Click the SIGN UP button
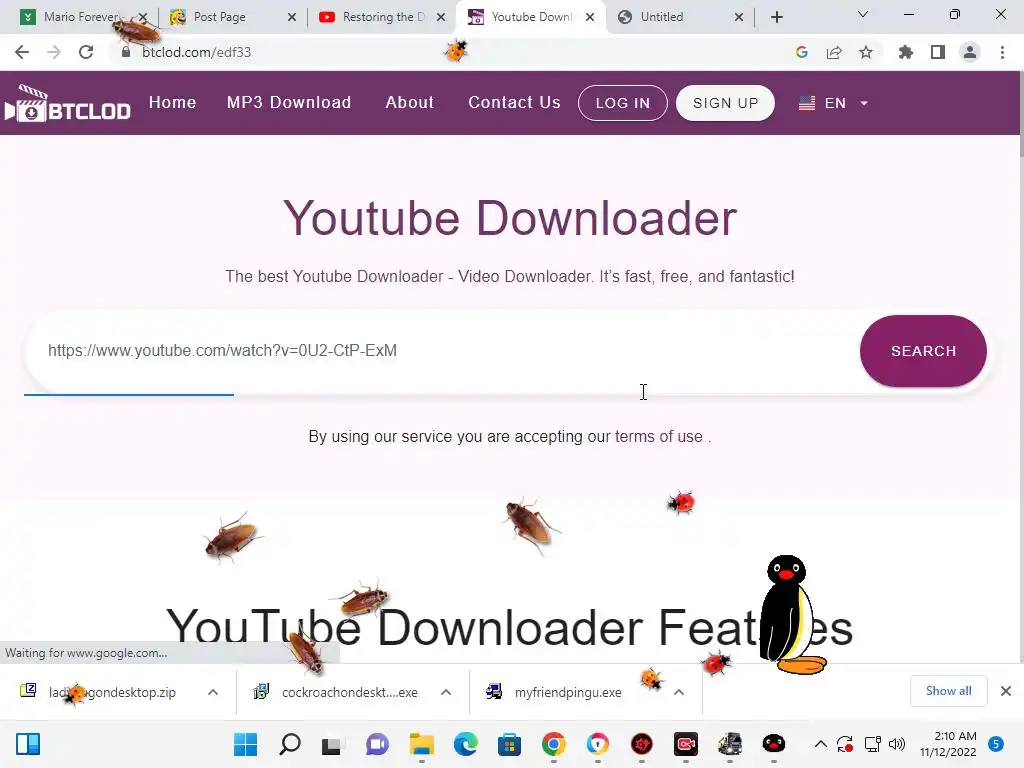The width and height of the screenshot is (1024, 768). pyautogui.click(x=726, y=103)
